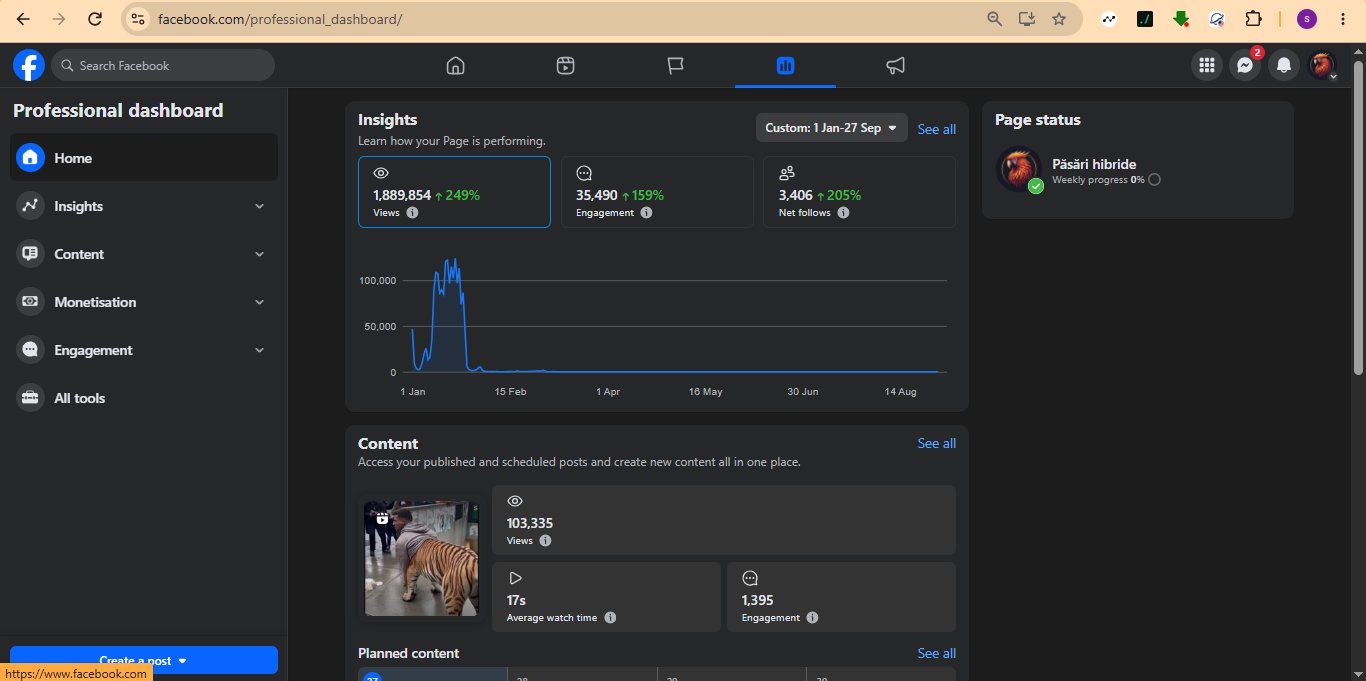Viewport: 1366px width, 681px height.
Task: Open the Ads megaphone icon in top navigation
Action: (895, 66)
